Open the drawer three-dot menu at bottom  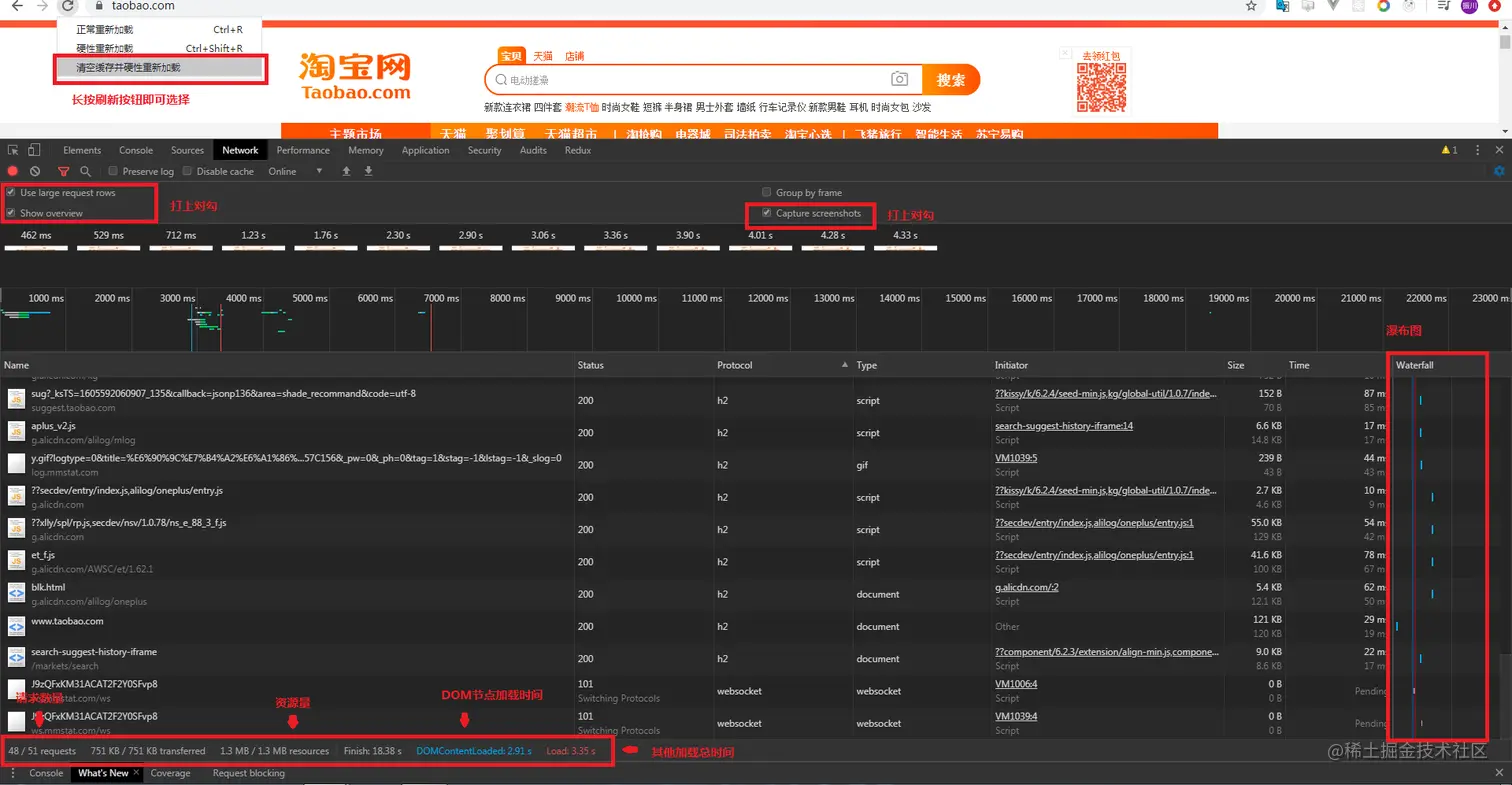[12, 773]
